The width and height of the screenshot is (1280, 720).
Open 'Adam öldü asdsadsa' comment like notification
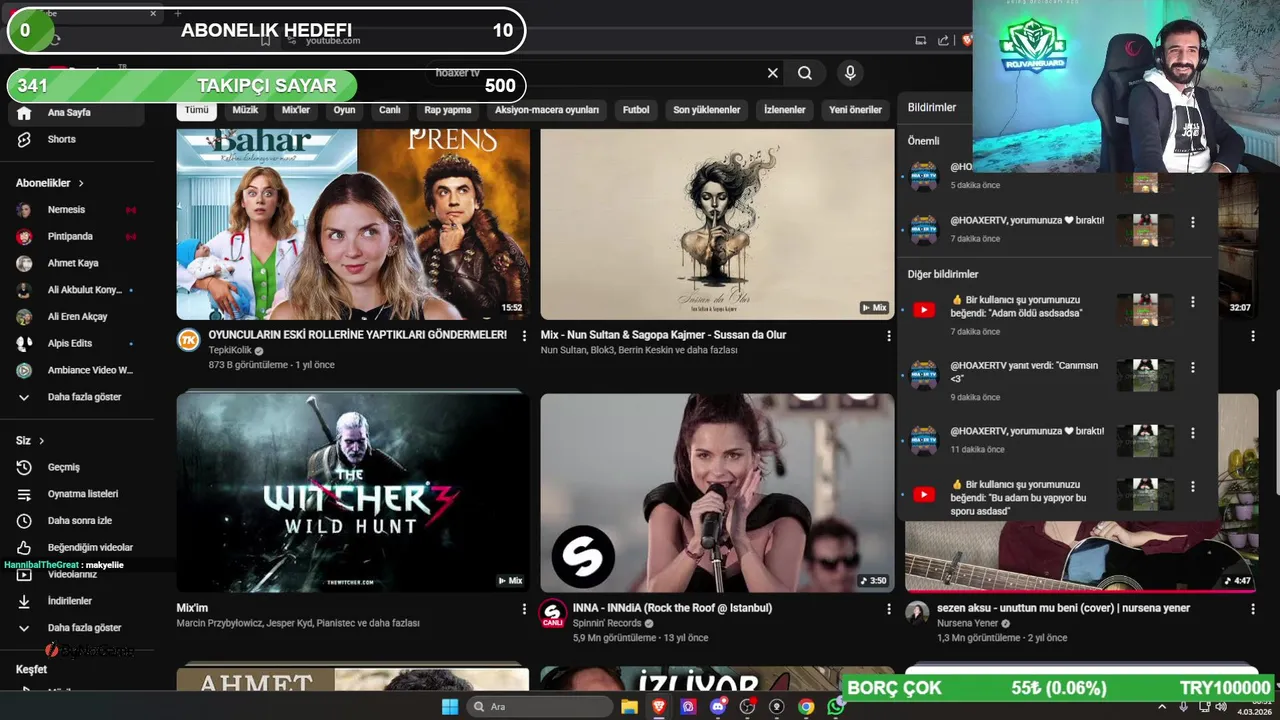[x=1057, y=314]
